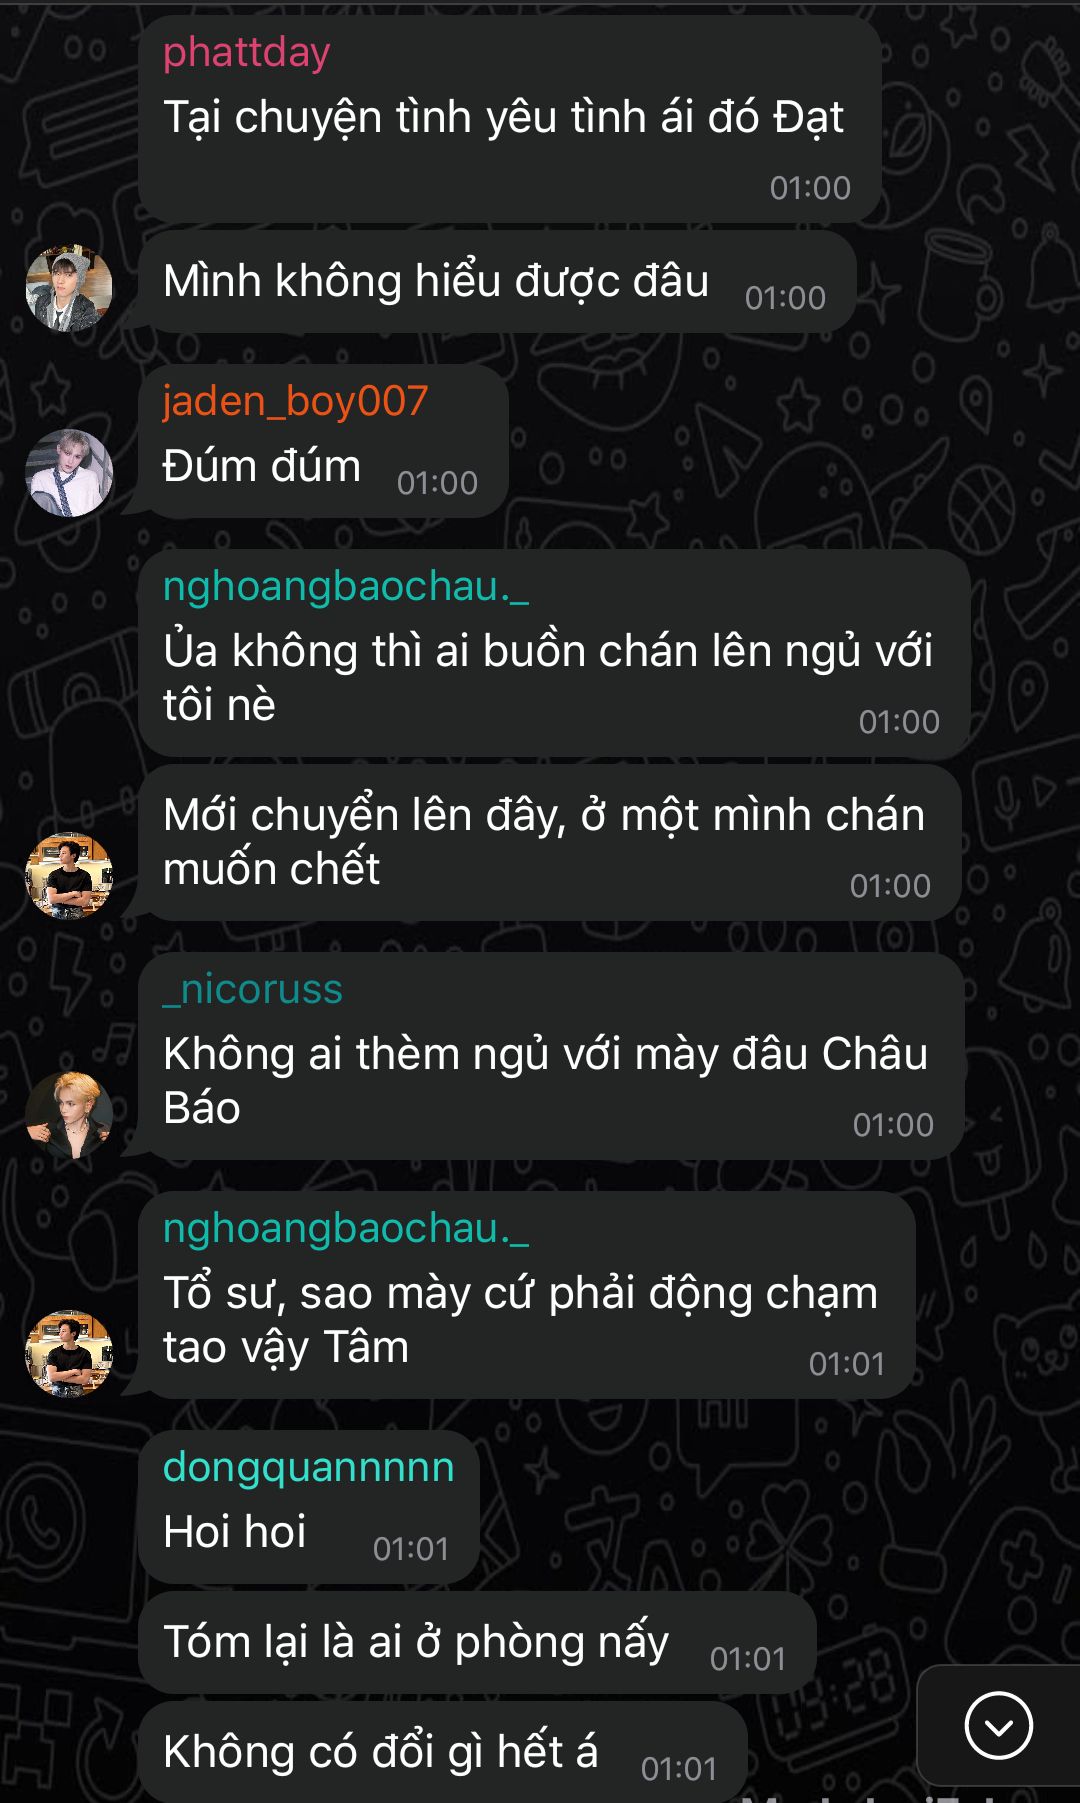Tap avatar beside 'Mình không hiểu được đâu'
This screenshot has height=1803, width=1080.
[x=69, y=288]
